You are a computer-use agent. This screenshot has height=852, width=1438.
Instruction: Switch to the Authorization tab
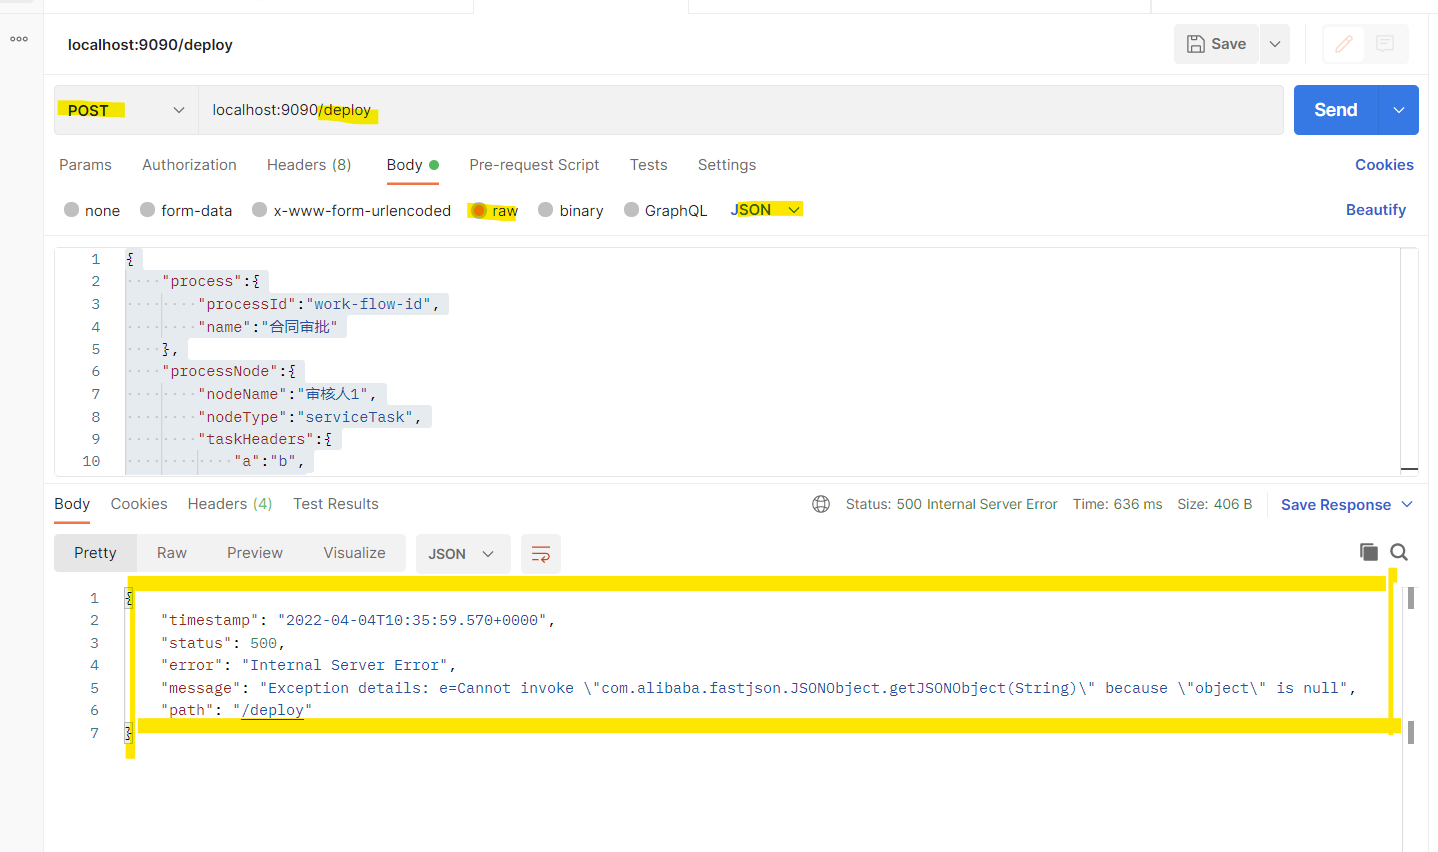pos(189,164)
